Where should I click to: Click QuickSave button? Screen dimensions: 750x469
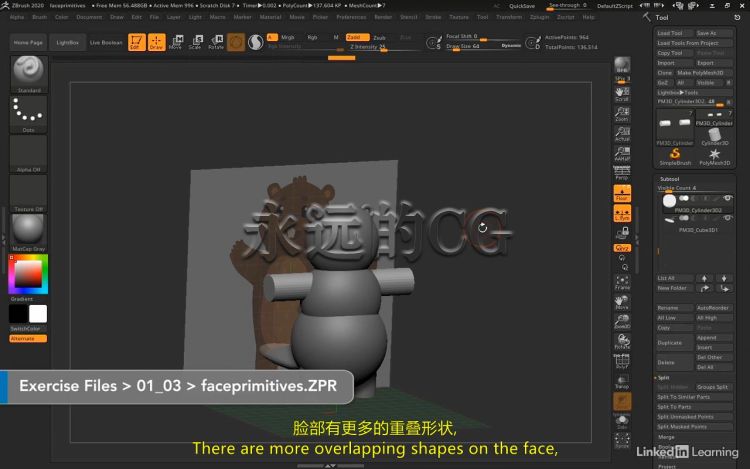click(522, 6)
